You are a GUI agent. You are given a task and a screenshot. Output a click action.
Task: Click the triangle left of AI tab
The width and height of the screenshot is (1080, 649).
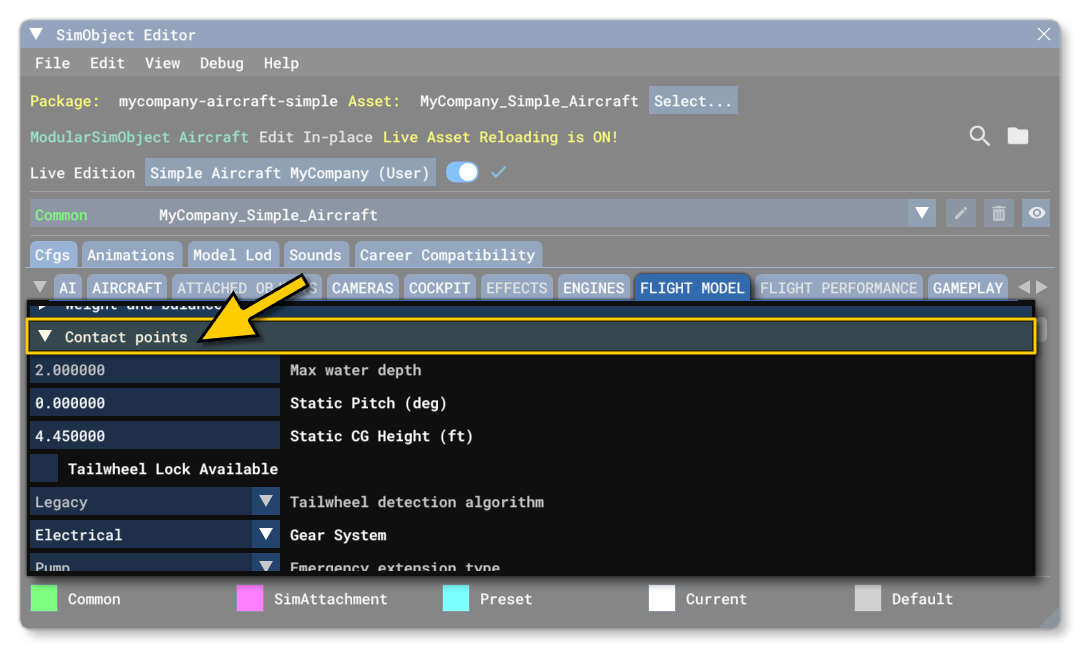[40, 287]
